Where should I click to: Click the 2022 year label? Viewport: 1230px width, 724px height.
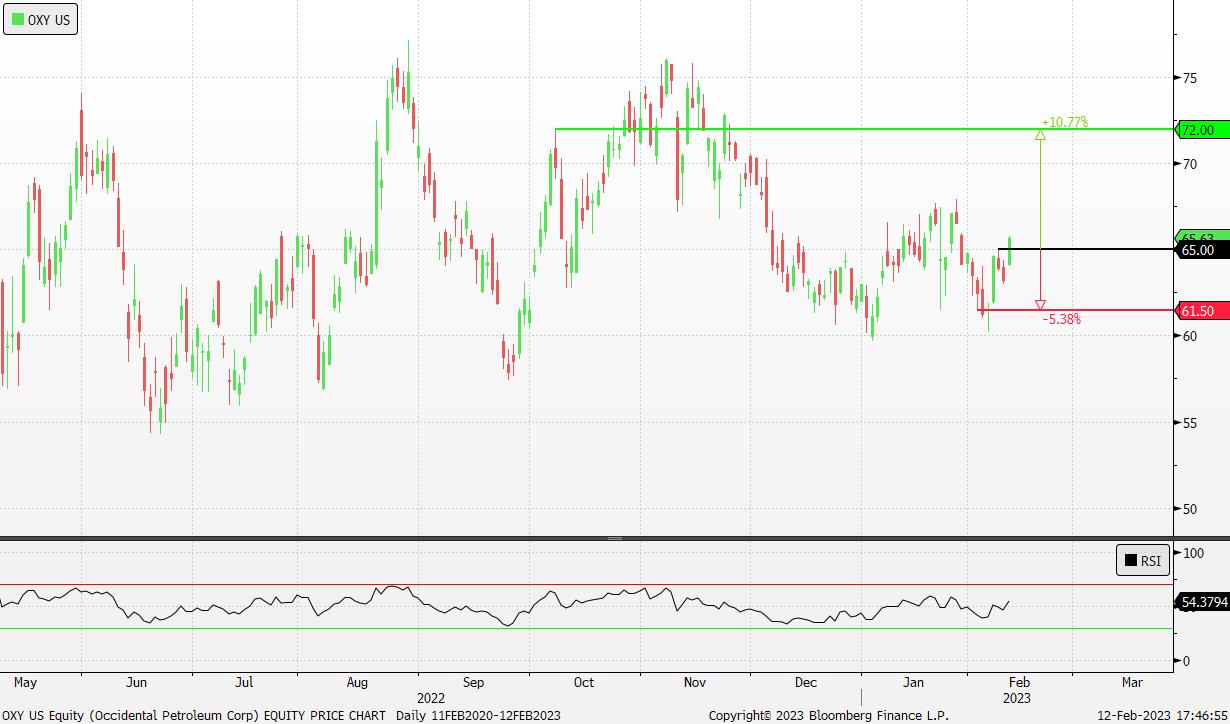[x=431, y=698]
